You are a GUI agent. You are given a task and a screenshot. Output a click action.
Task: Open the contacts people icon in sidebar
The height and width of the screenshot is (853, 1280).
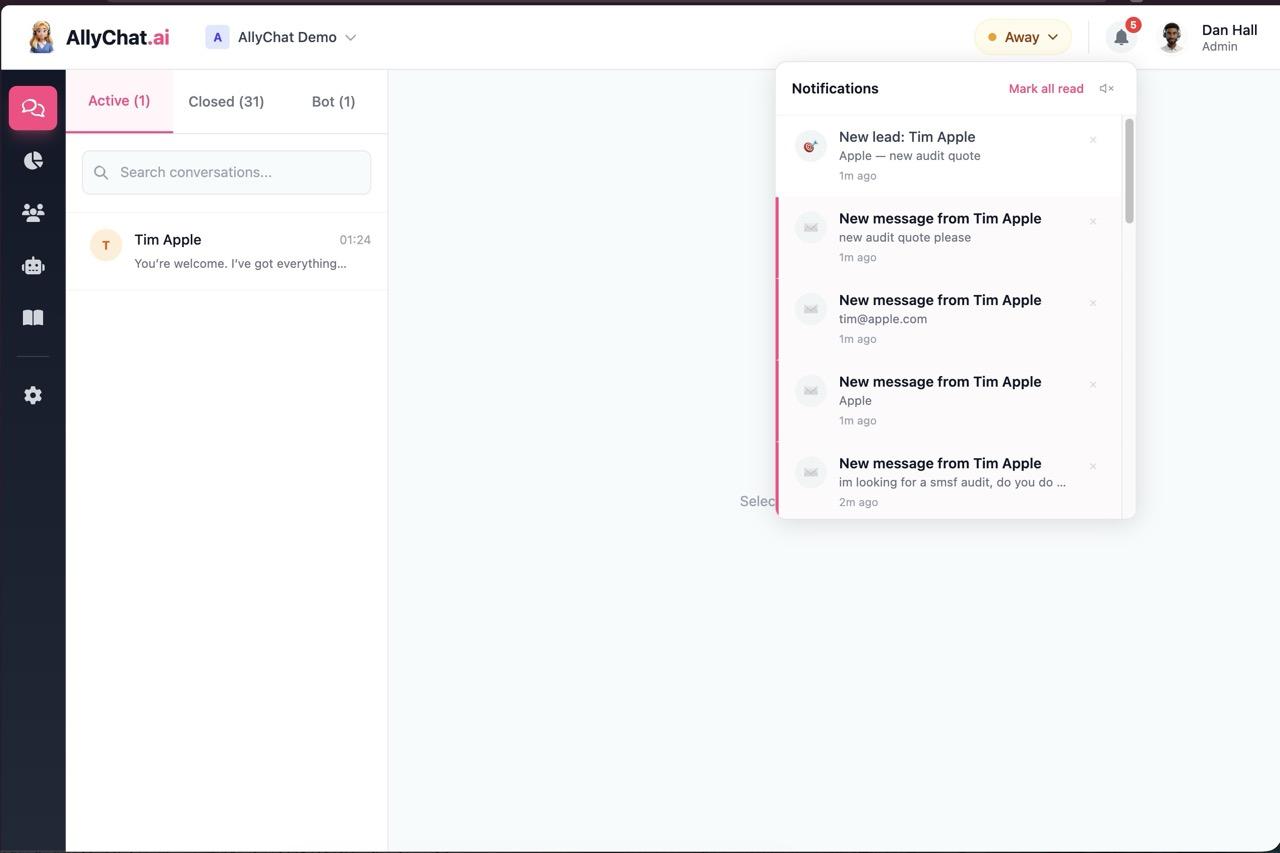[x=33, y=213]
